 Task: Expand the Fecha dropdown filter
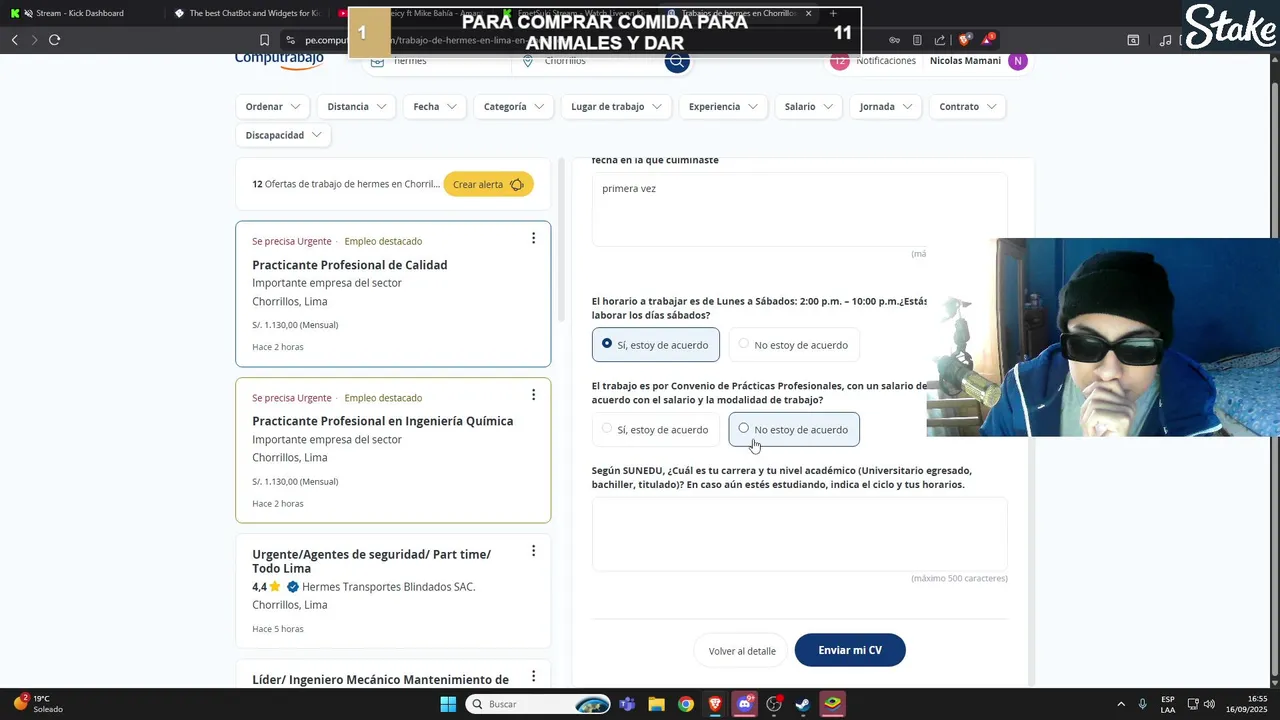(x=435, y=107)
